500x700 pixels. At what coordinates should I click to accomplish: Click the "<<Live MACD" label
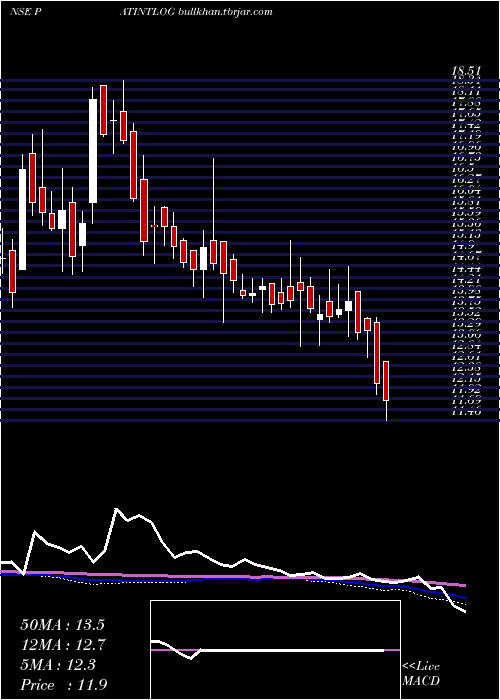421,674
